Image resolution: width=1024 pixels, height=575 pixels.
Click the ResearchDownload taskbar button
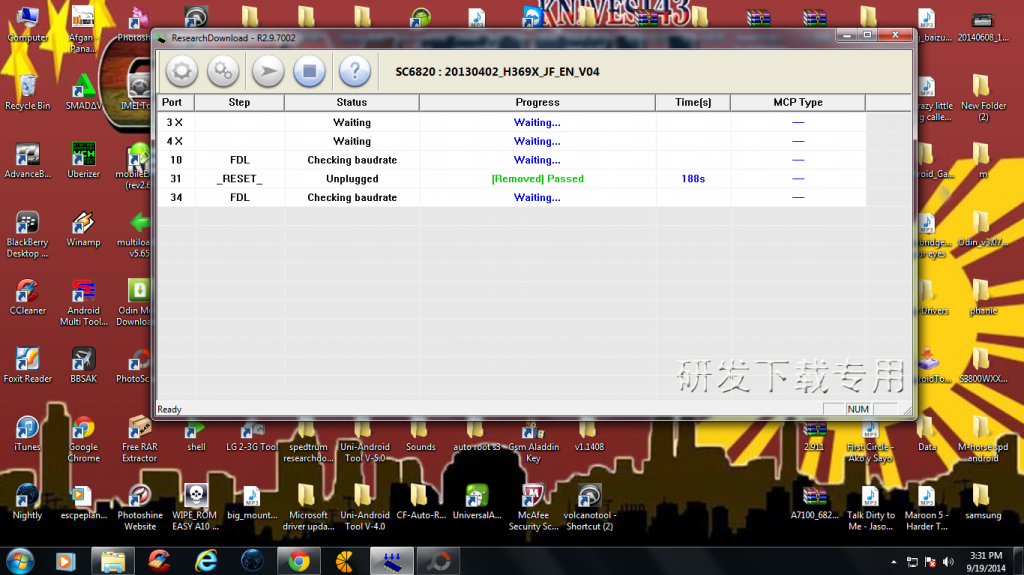pyautogui.click(x=392, y=561)
